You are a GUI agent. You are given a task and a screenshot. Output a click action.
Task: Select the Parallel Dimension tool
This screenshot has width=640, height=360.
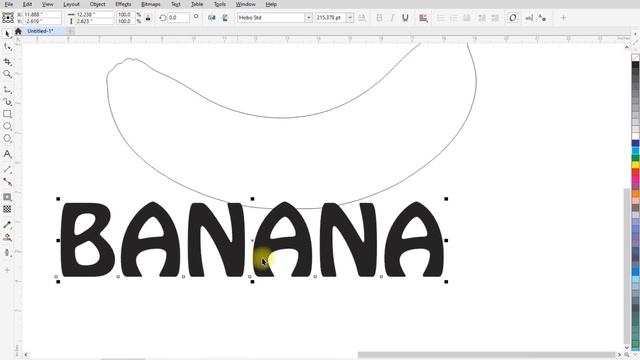click(7, 169)
